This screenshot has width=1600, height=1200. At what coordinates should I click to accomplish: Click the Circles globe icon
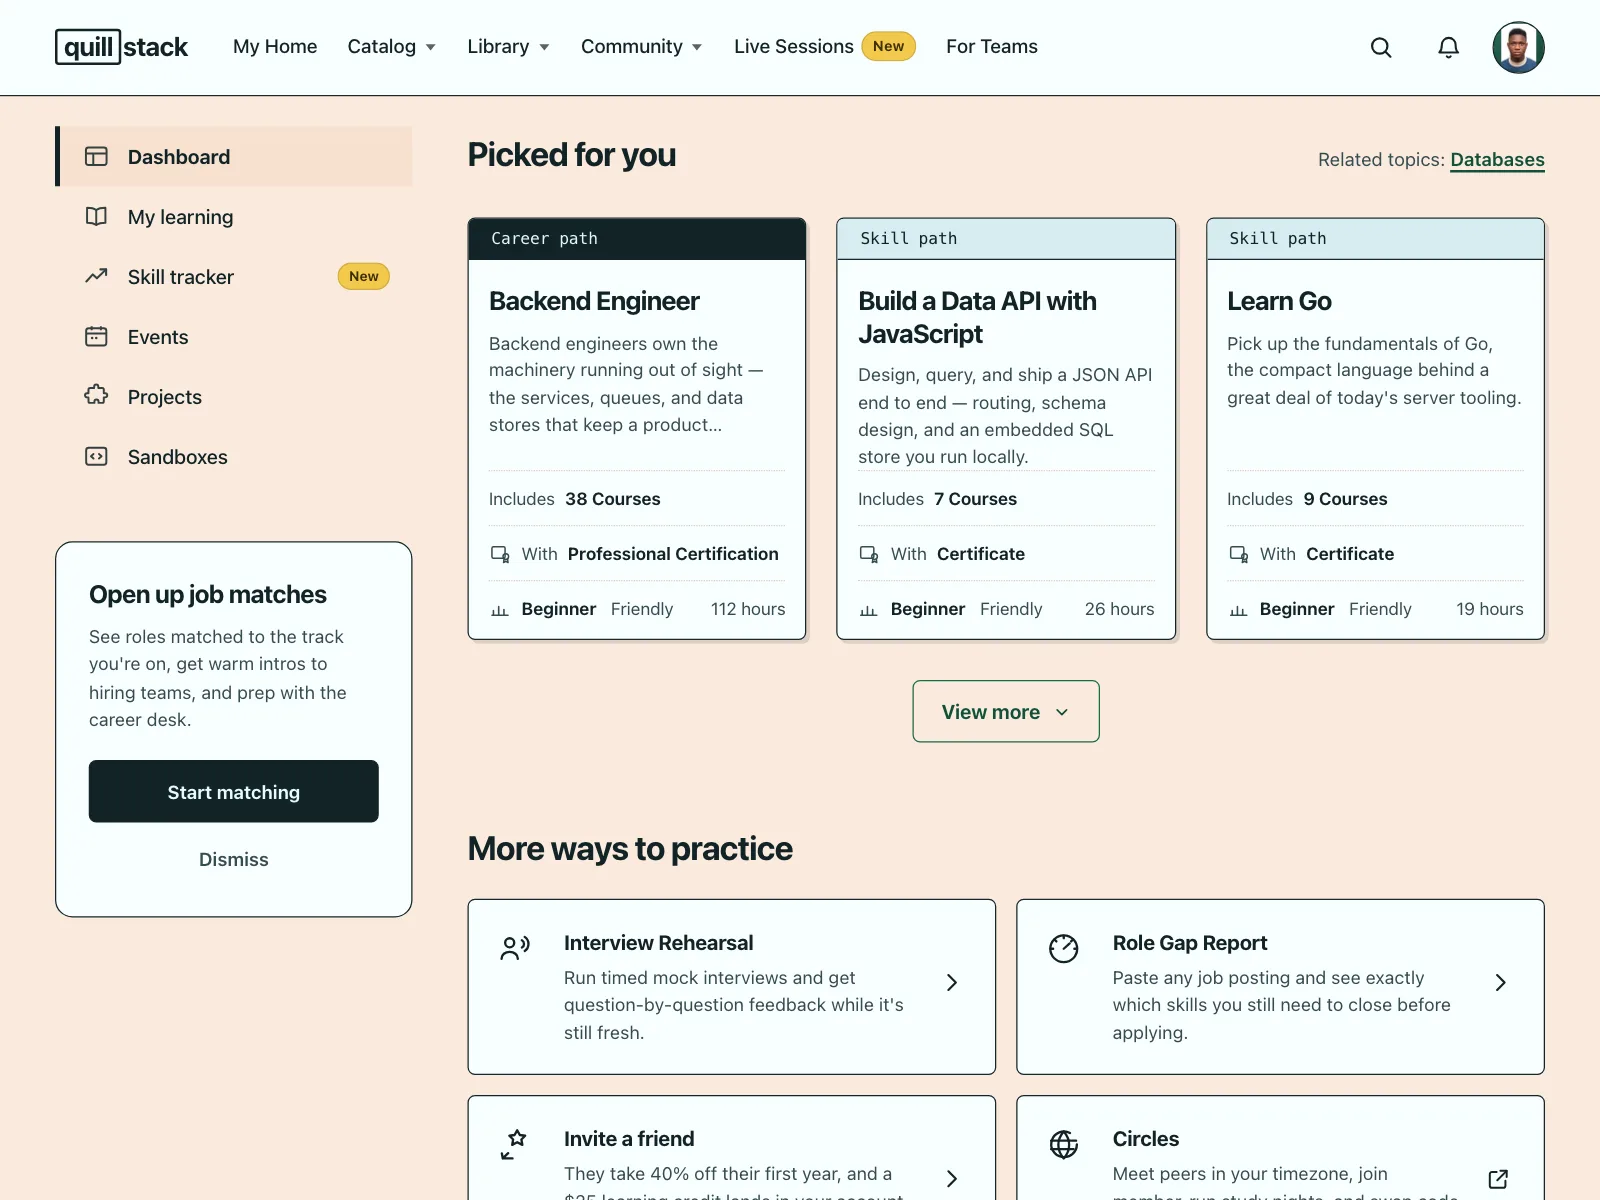pyautogui.click(x=1064, y=1144)
